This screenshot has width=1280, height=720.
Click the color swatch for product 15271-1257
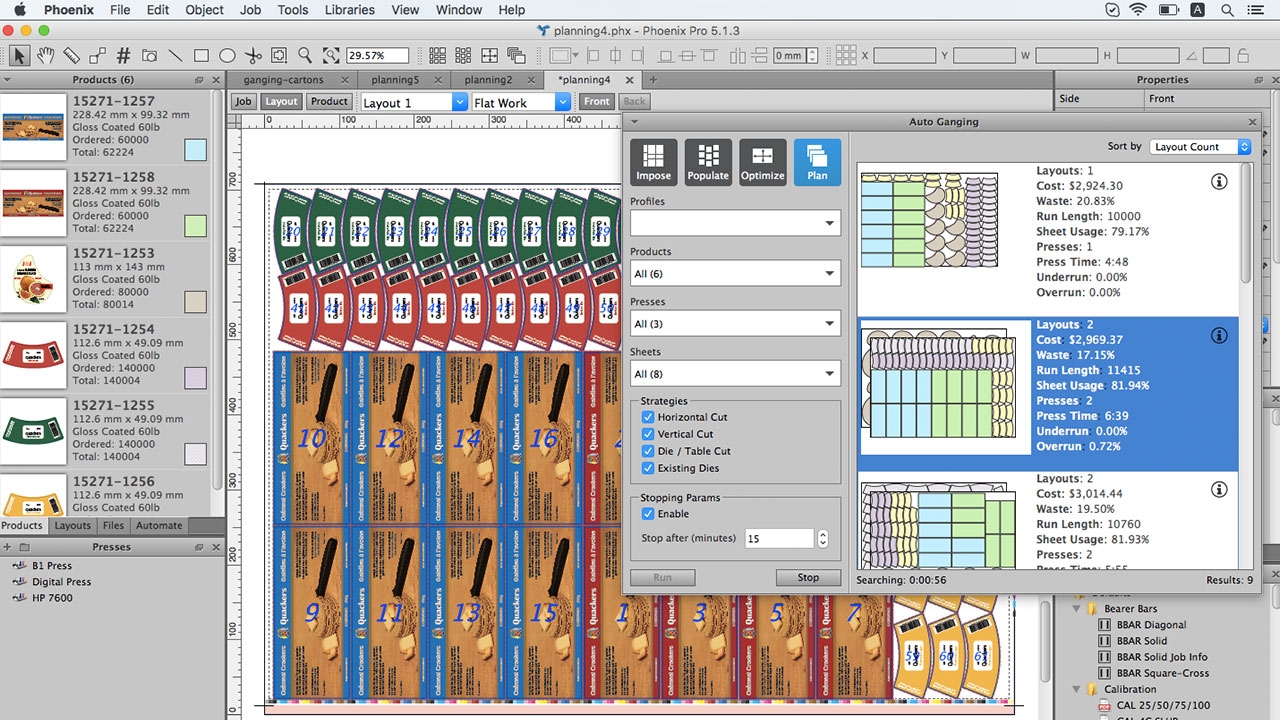click(196, 150)
